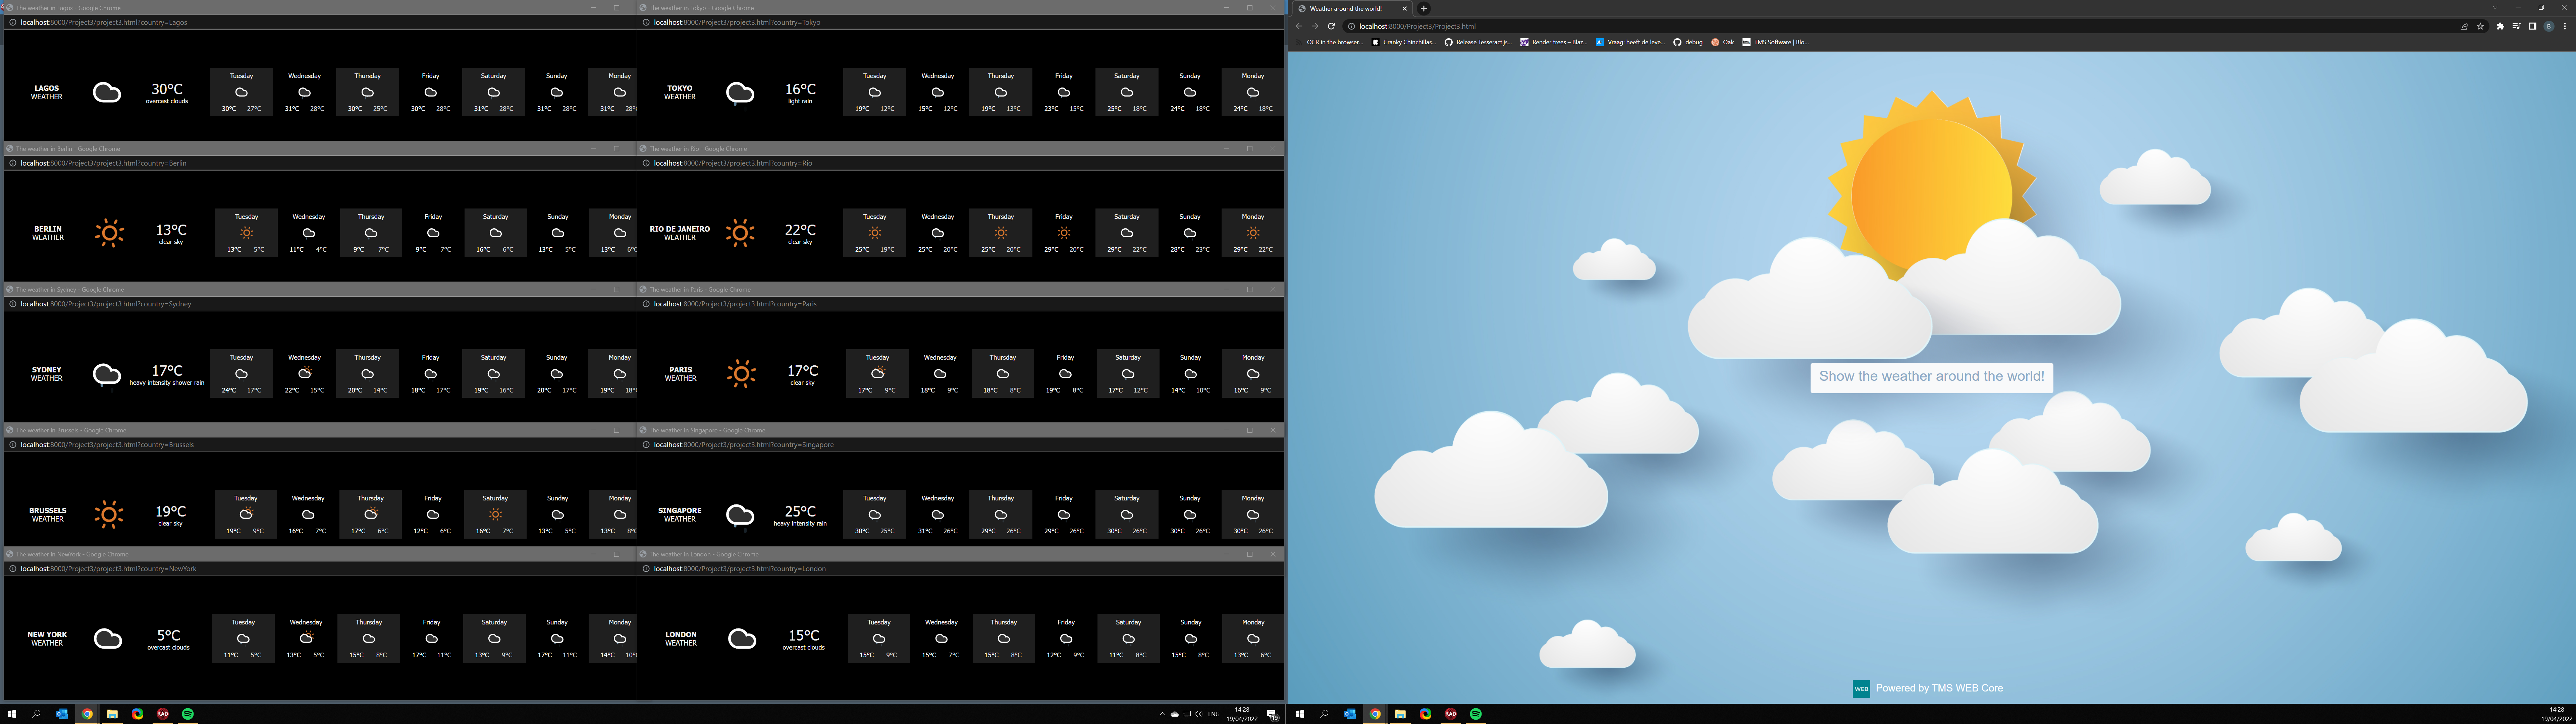Go forward in the main Chrome window
This screenshot has width=2576, height=724.
pos(1315,26)
